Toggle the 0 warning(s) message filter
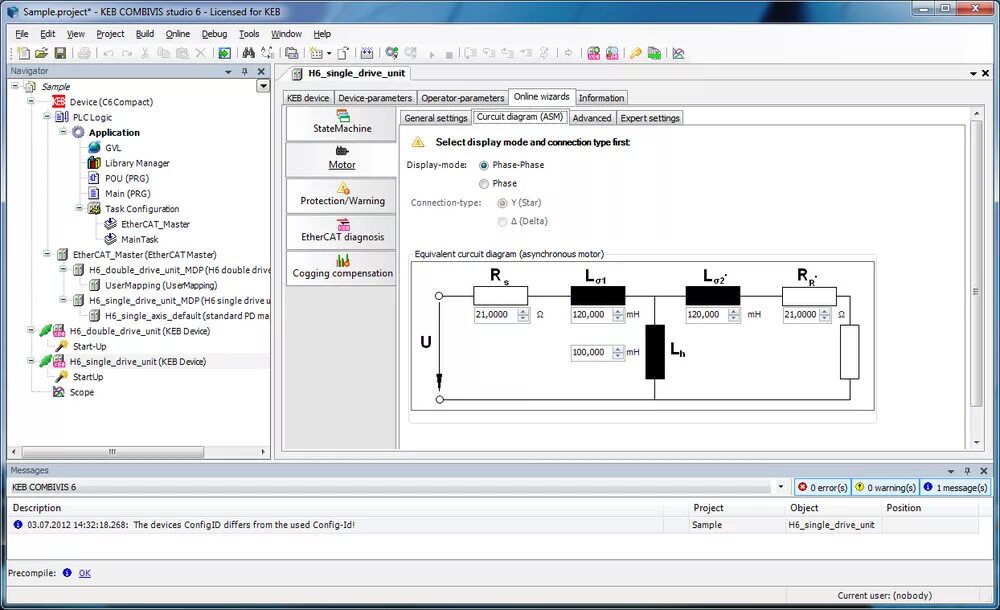This screenshot has height=610, width=1000. click(885, 487)
